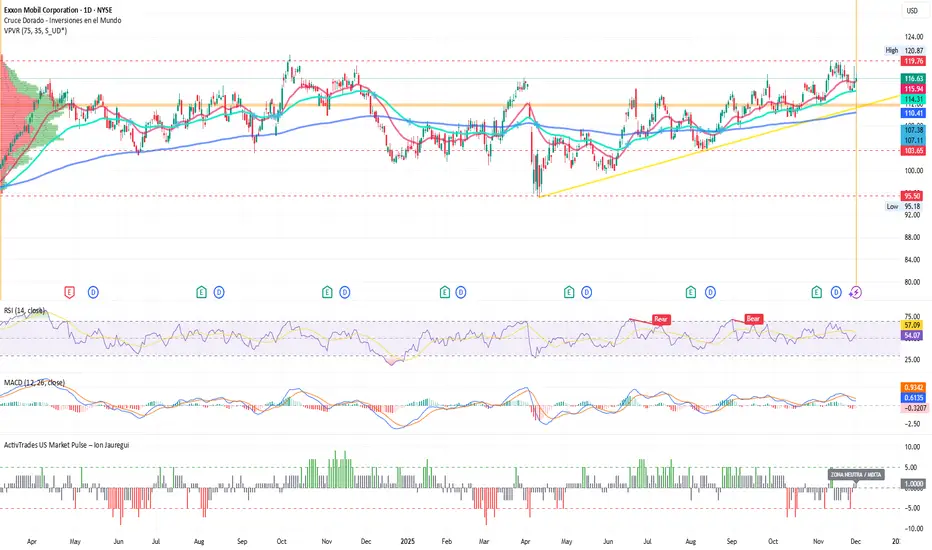
Task: Click the orange 0.9342 MACD value label
Action: [914, 387]
